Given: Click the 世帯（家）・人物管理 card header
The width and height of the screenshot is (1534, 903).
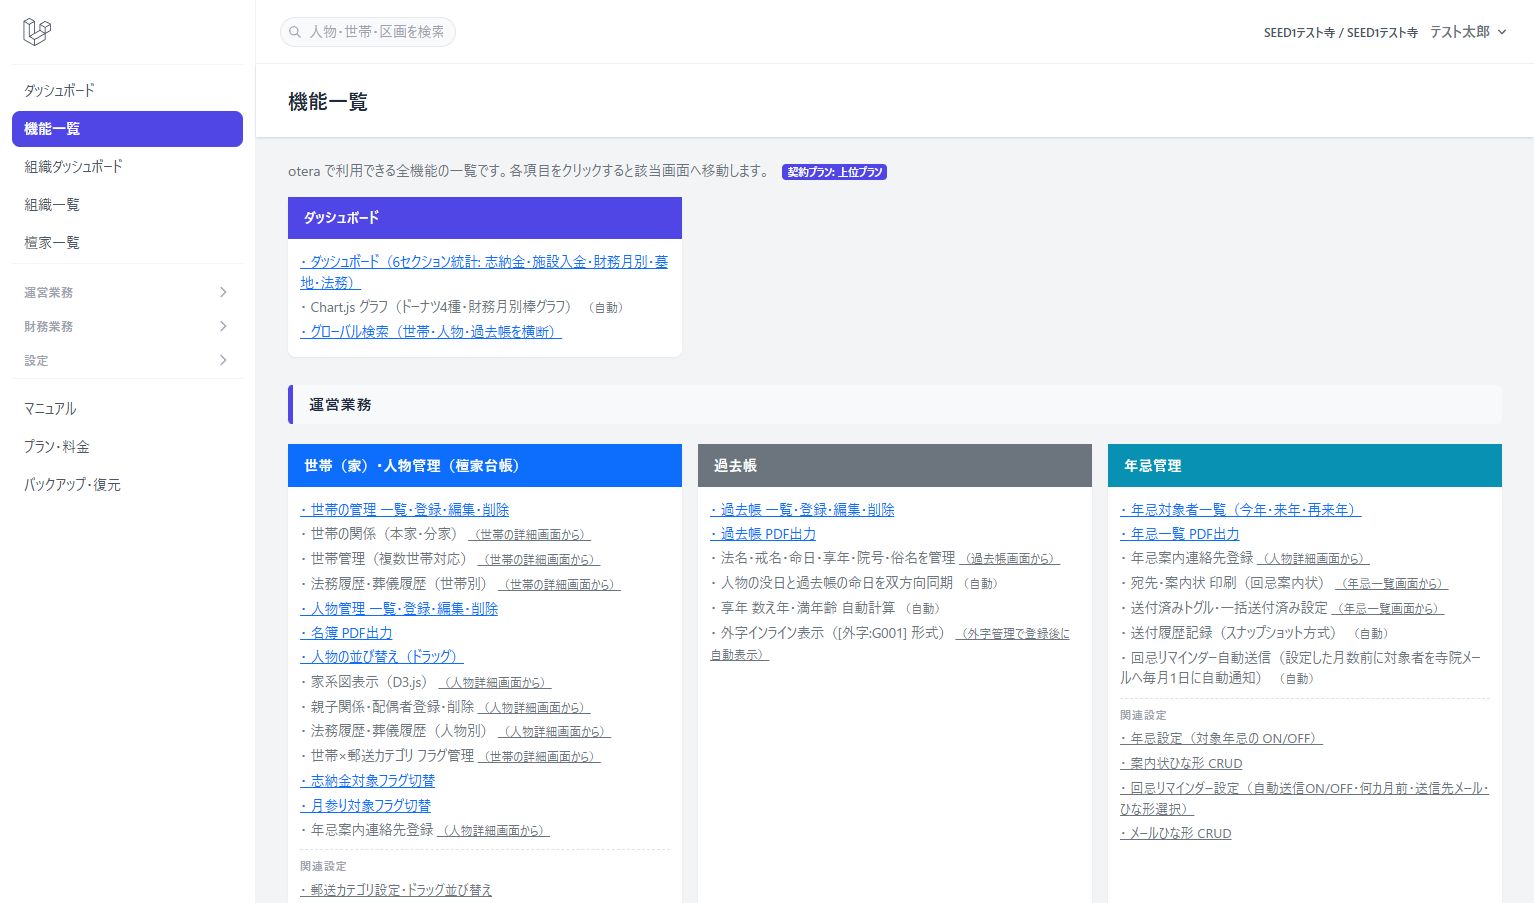Looking at the screenshot, I should [485, 466].
